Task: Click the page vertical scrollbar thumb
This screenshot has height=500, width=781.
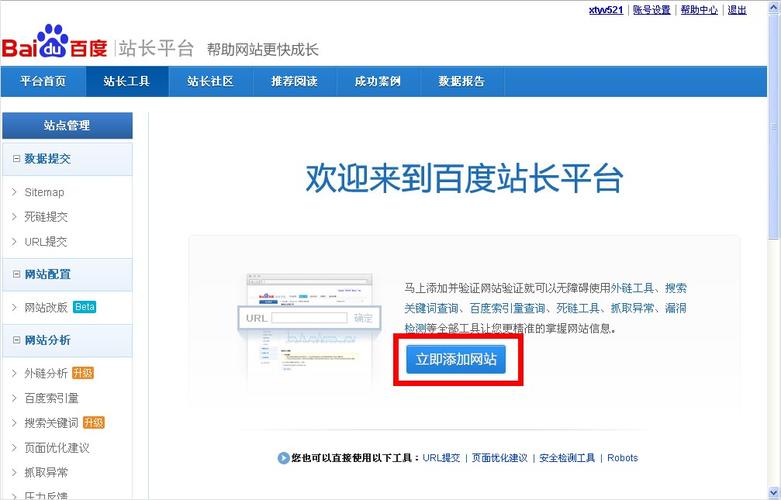Action: pos(775,125)
